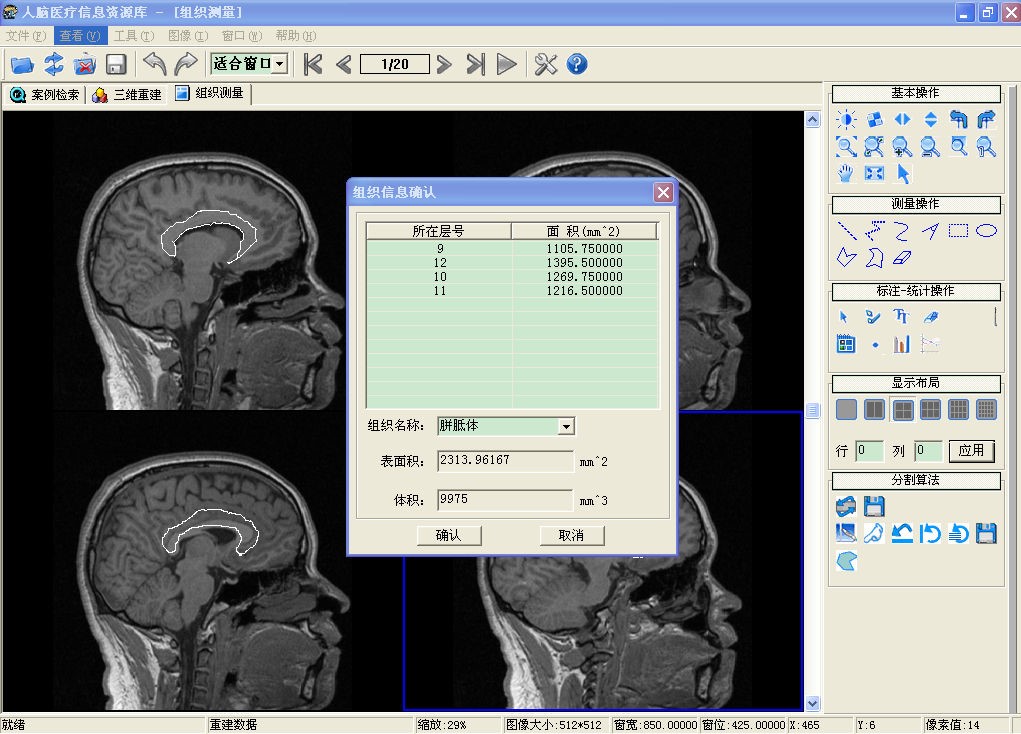Select the brightness/contrast adjustment tool

[846, 119]
